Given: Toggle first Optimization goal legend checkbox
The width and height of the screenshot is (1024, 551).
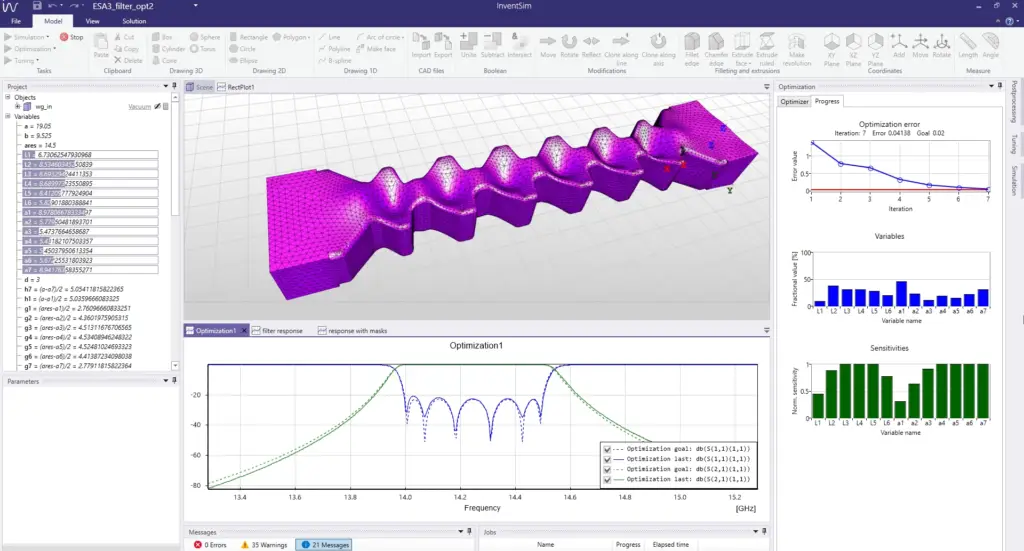Looking at the screenshot, I should [x=608, y=449].
